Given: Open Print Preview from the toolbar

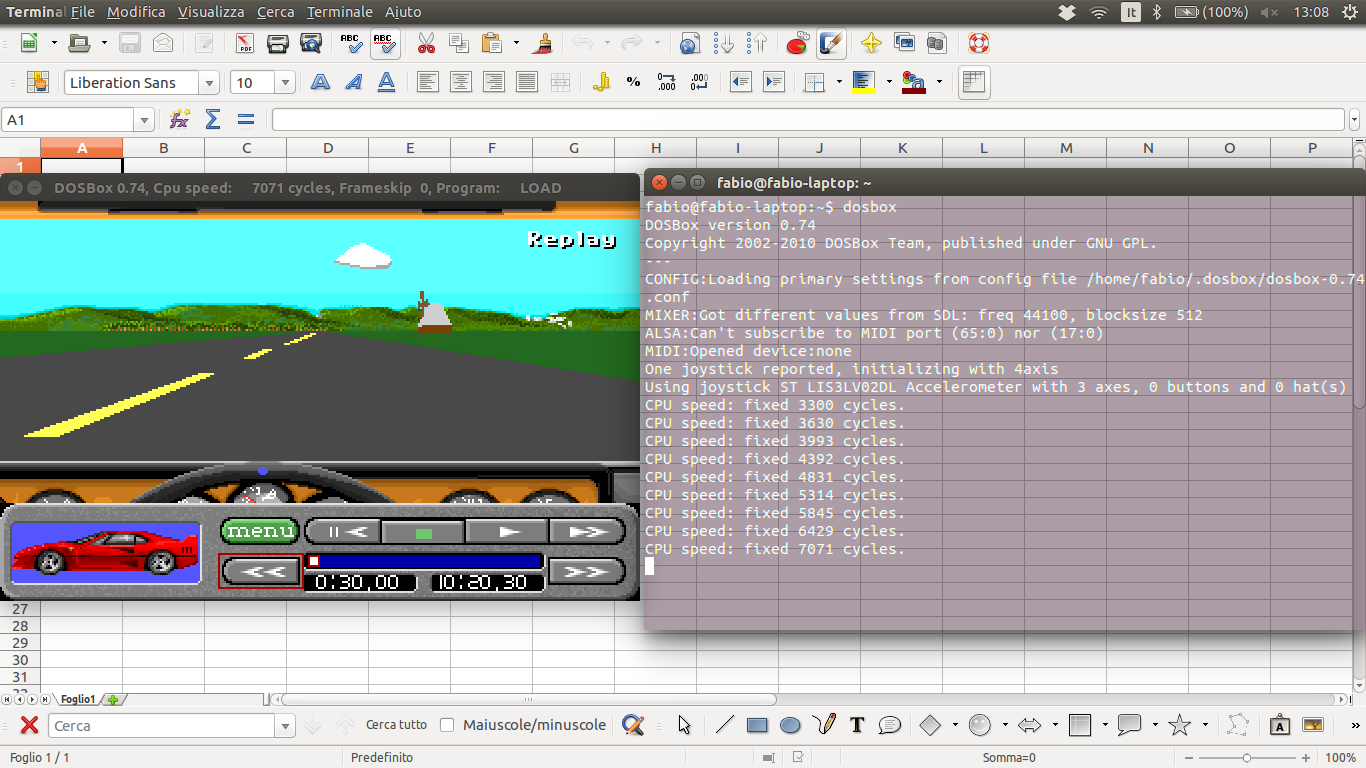Looking at the screenshot, I should click(x=311, y=43).
